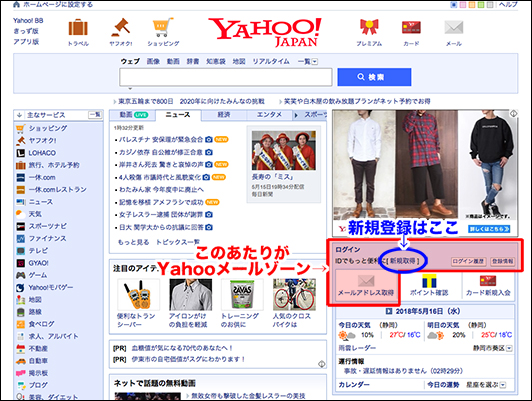Select the リアルタイム search category
This screenshot has width=532, height=401.
270,61
